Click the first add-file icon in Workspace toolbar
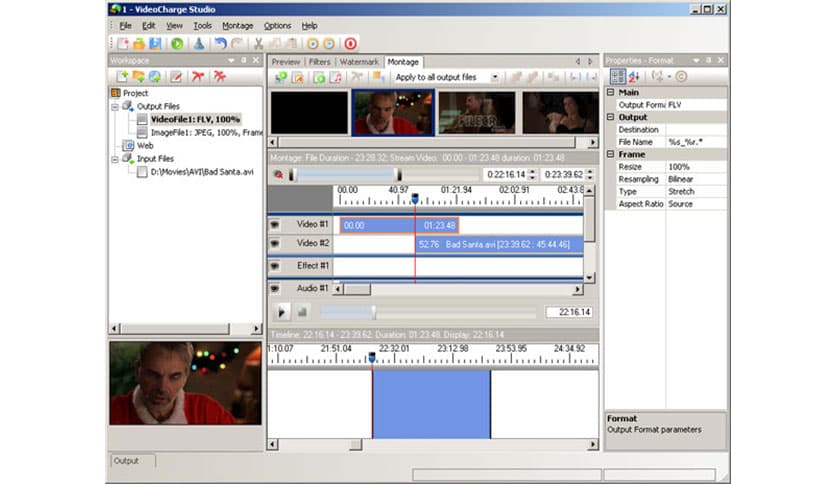The image size is (836, 484). tap(122, 77)
